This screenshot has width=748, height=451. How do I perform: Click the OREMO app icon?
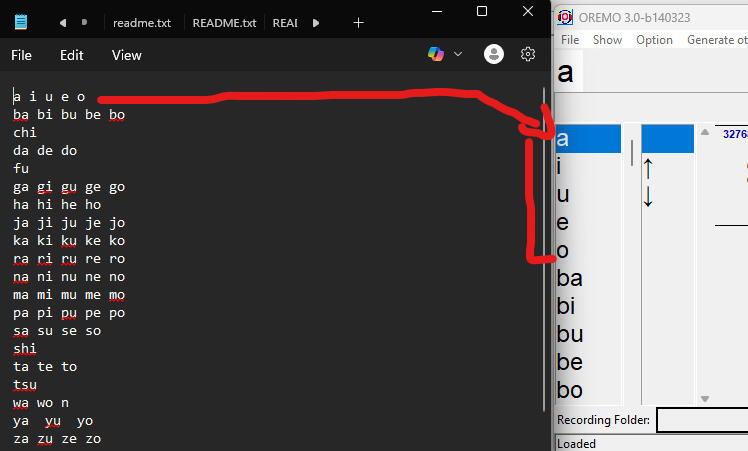point(565,17)
